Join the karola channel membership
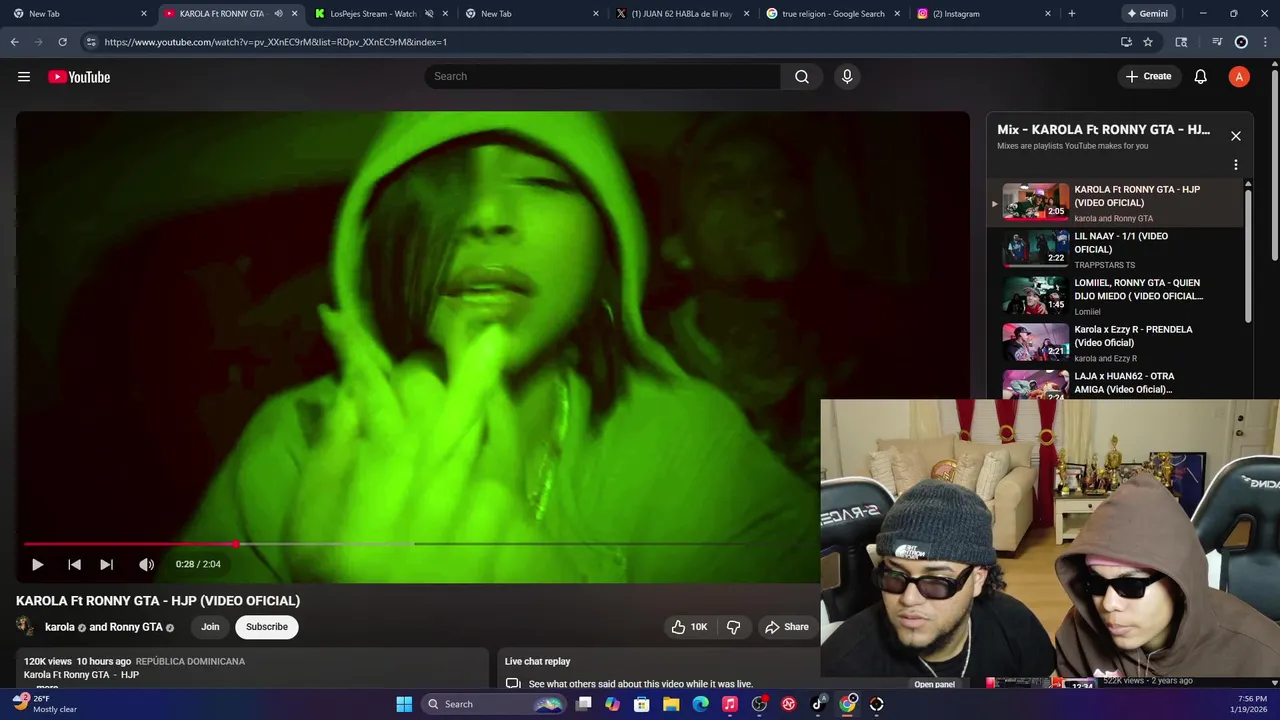Image resolution: width=1280 pixels, height=720 pixels. (210, 627)
